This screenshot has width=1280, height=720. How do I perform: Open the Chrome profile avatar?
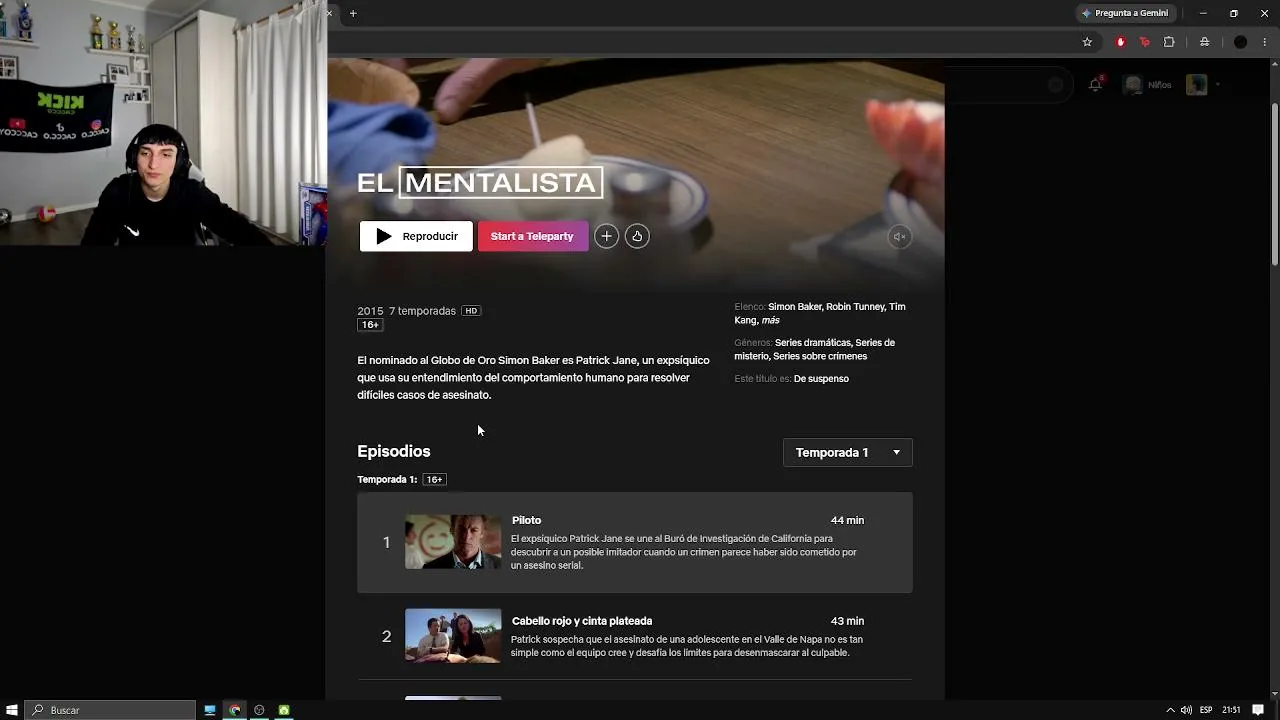point(1240,42)
